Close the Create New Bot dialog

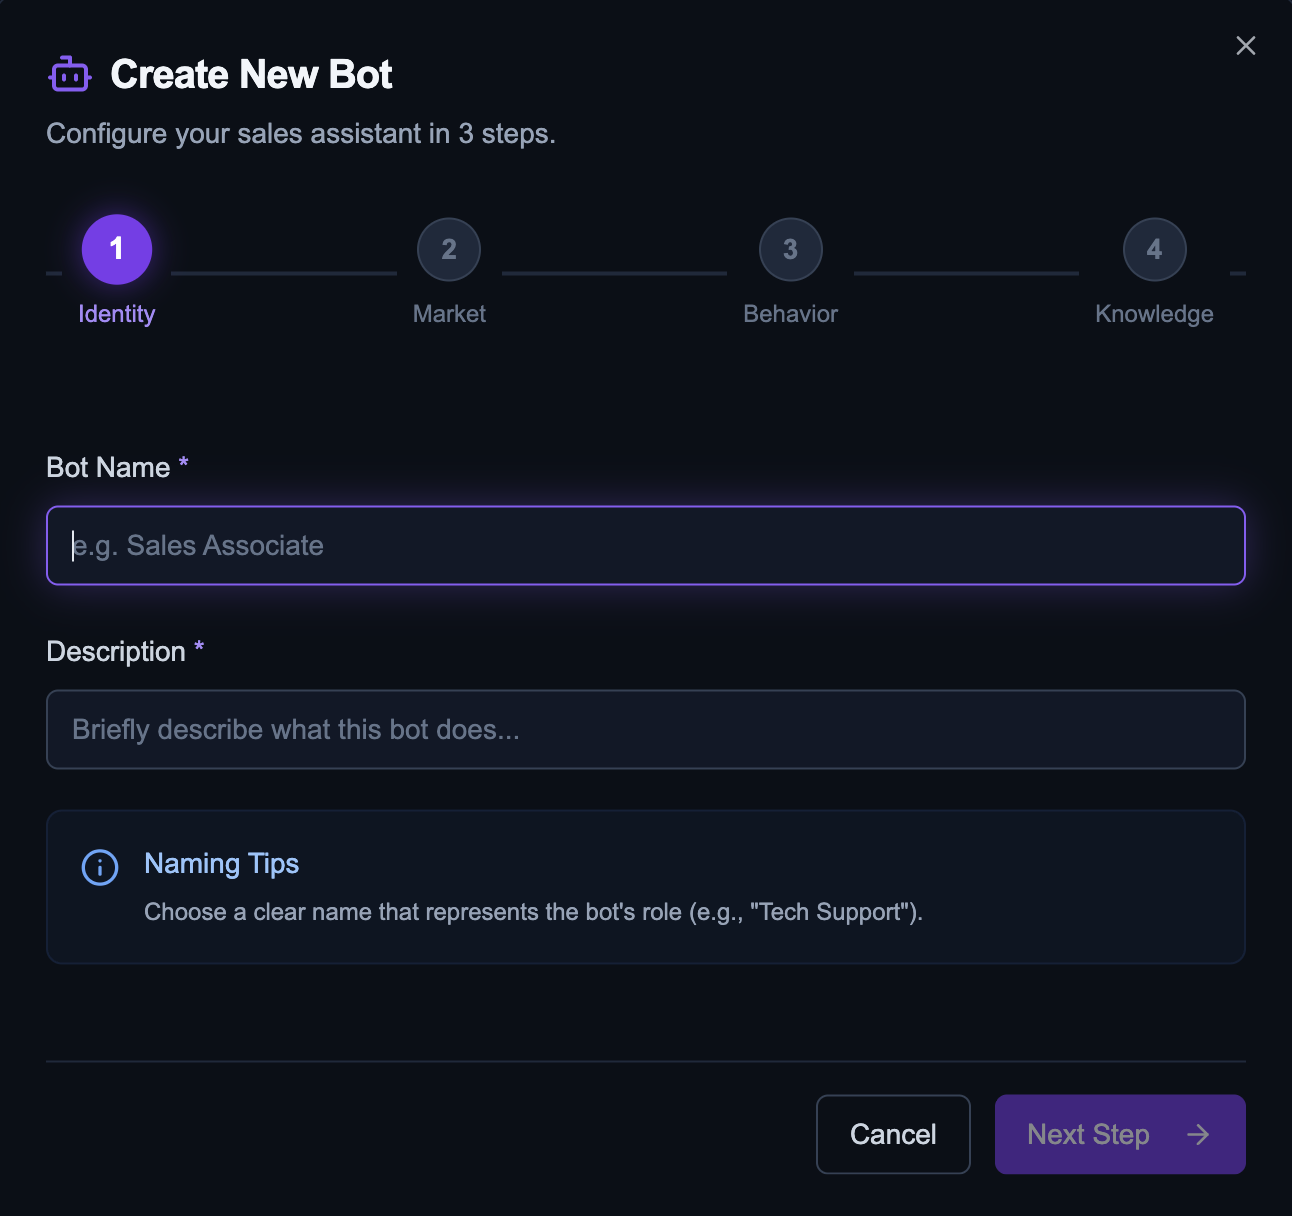[1245, 46]
